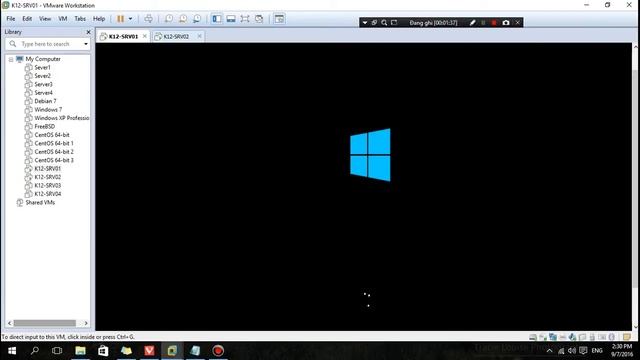
Task: Select K12-SRV02 in the library tree
Action: [x=47, y=177]
